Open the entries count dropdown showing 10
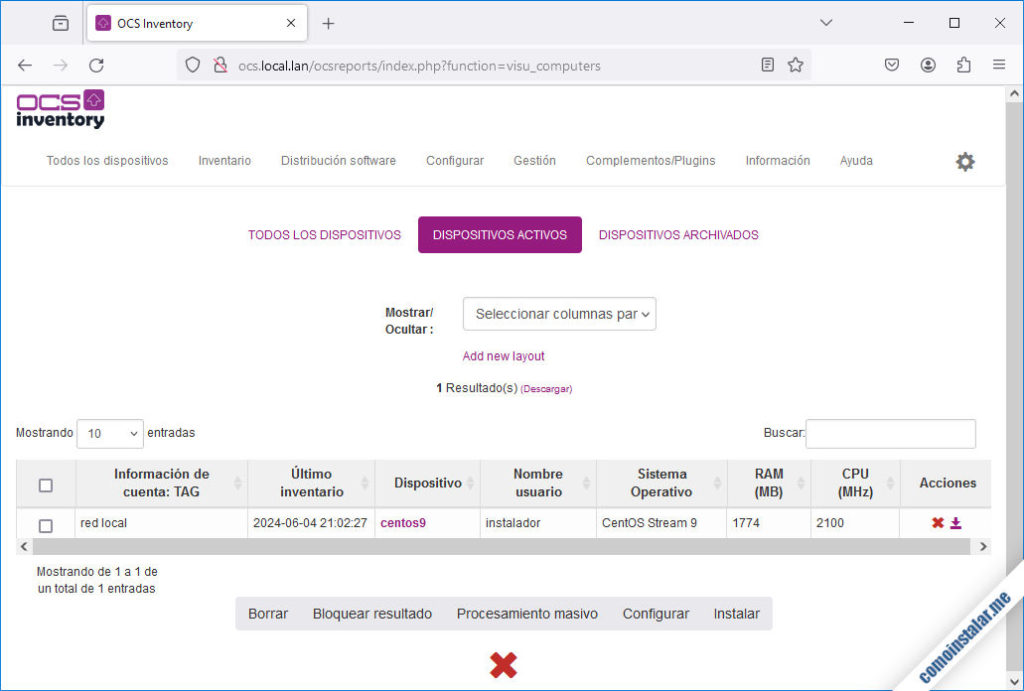This screenshot has width=1024, height=691. click(110, 434)
